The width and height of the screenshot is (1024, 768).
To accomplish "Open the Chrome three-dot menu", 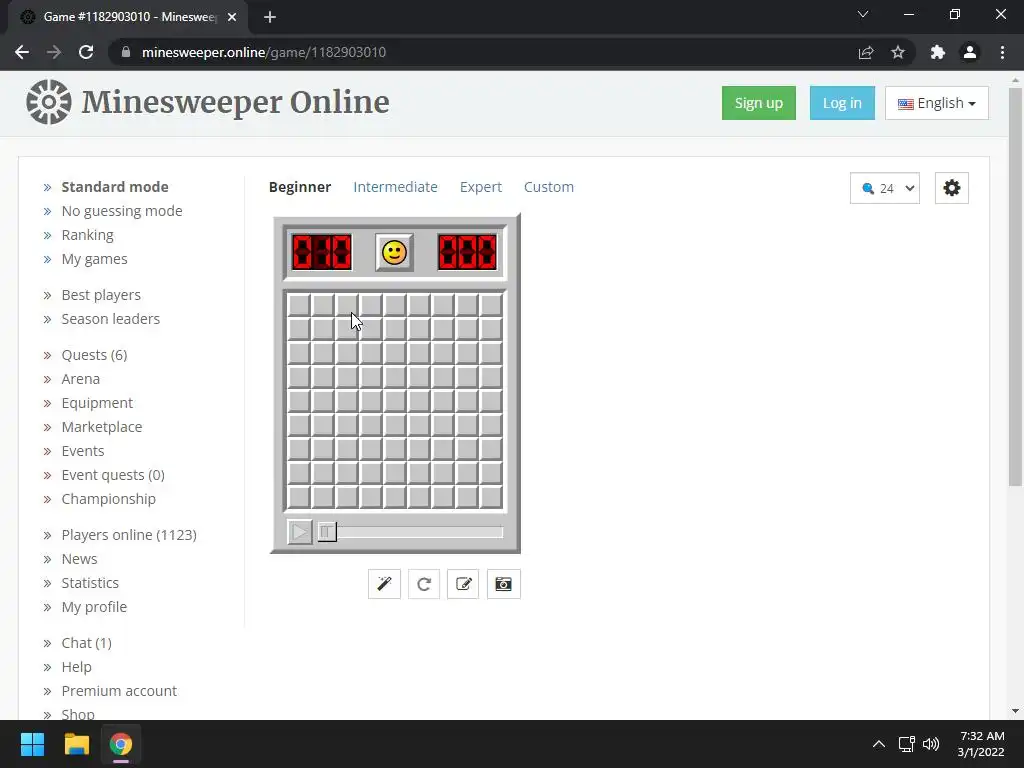I will [1002, 52].
